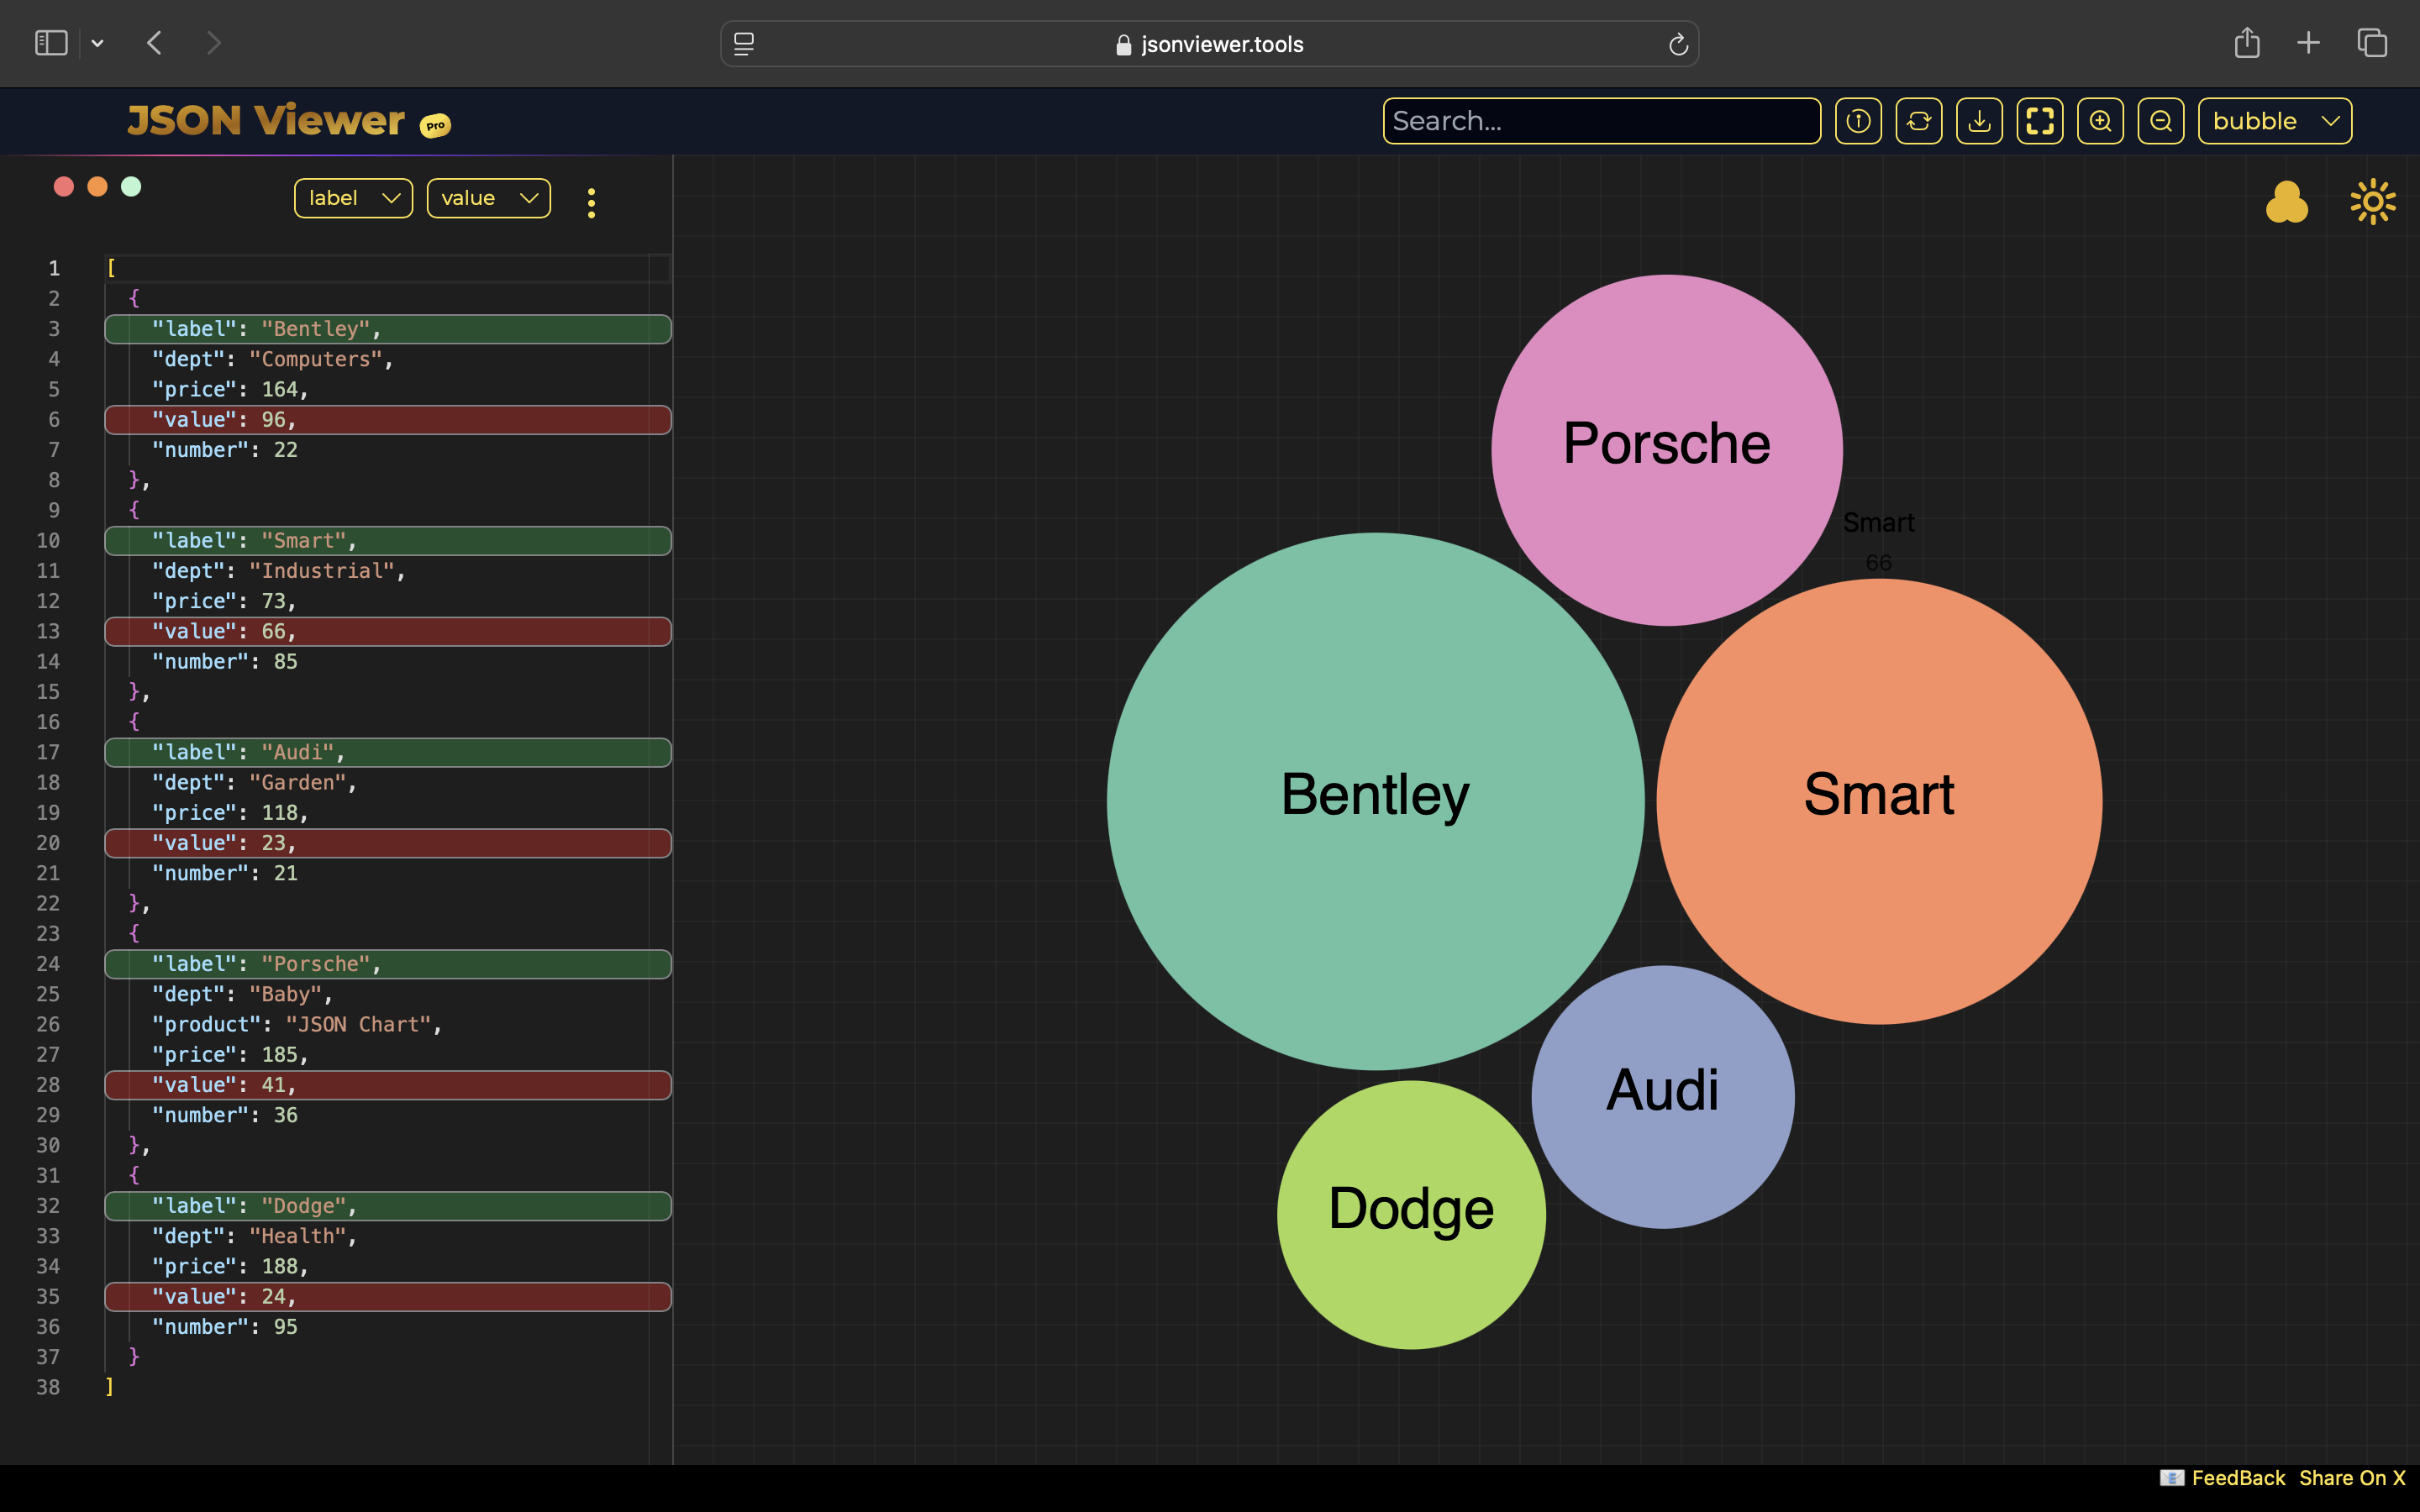Open a new tab with plus icon
Screen dimensions: 2420x1512
[2308, 43]
